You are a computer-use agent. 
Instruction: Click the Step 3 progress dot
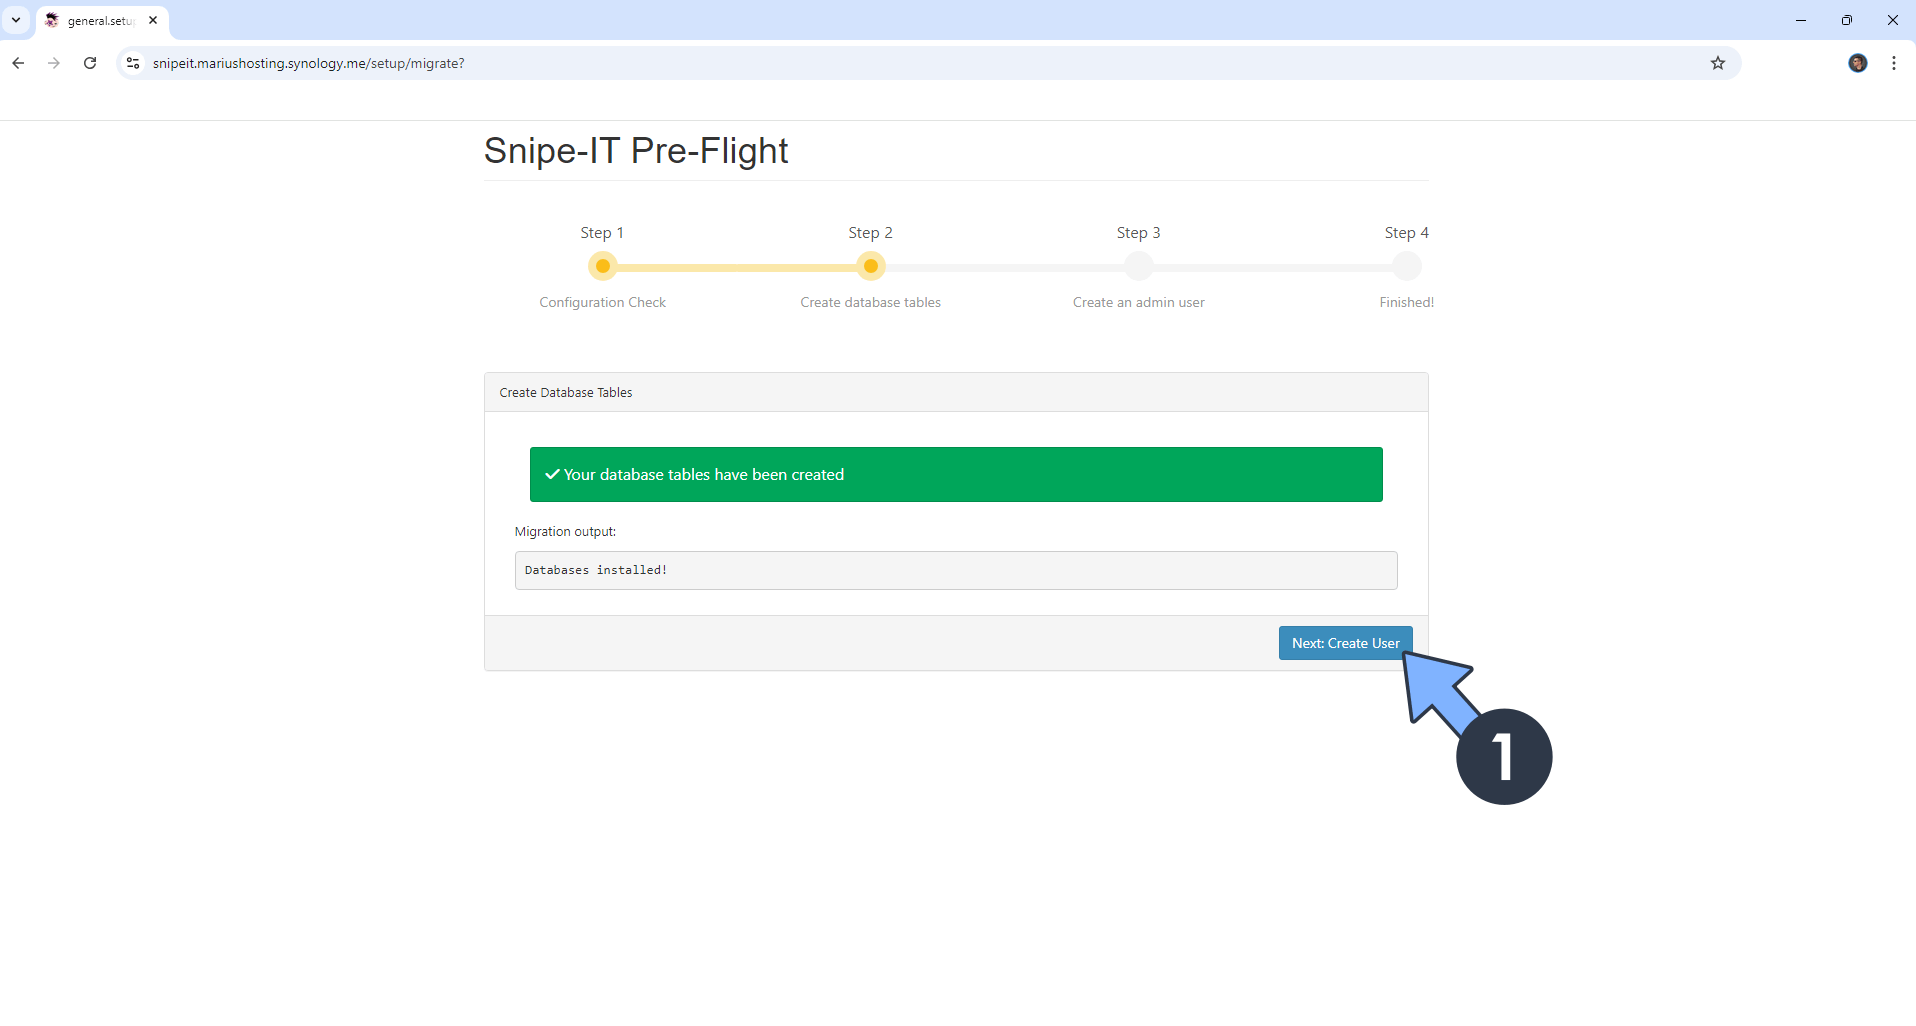click(x=1139, y=266)
